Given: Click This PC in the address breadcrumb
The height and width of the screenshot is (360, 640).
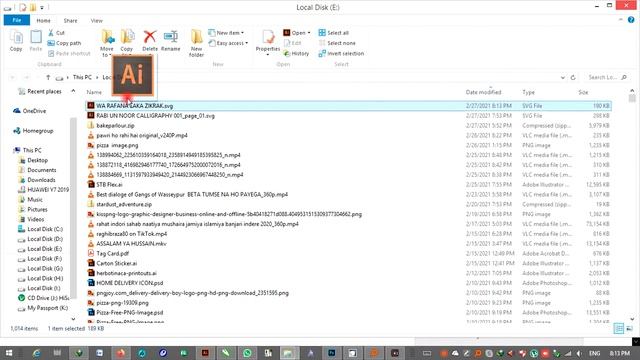Looking at the screenshot, I should point(82,77).
